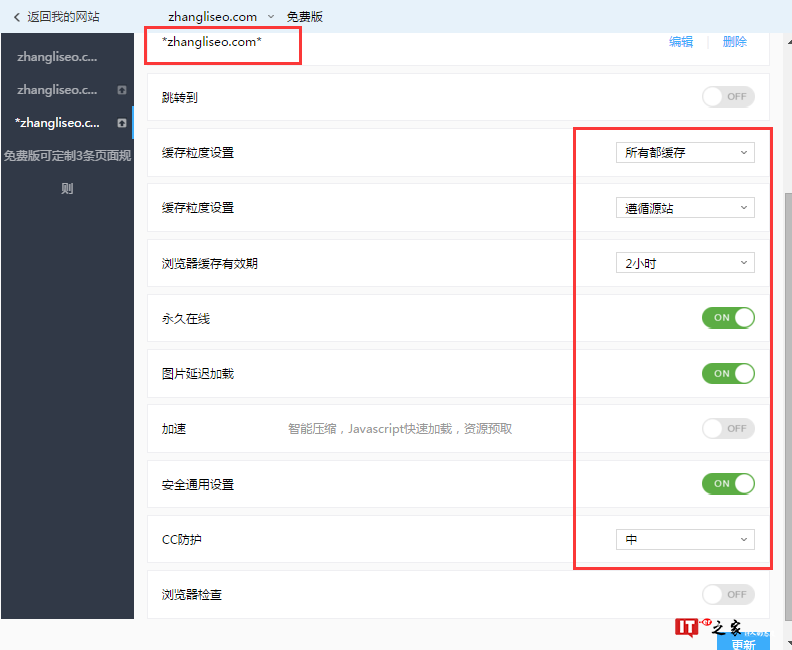Click the up-arrow icon on *zhangliseo.c... rule
The height and width of the screenshot is (650, 792).
121,123
